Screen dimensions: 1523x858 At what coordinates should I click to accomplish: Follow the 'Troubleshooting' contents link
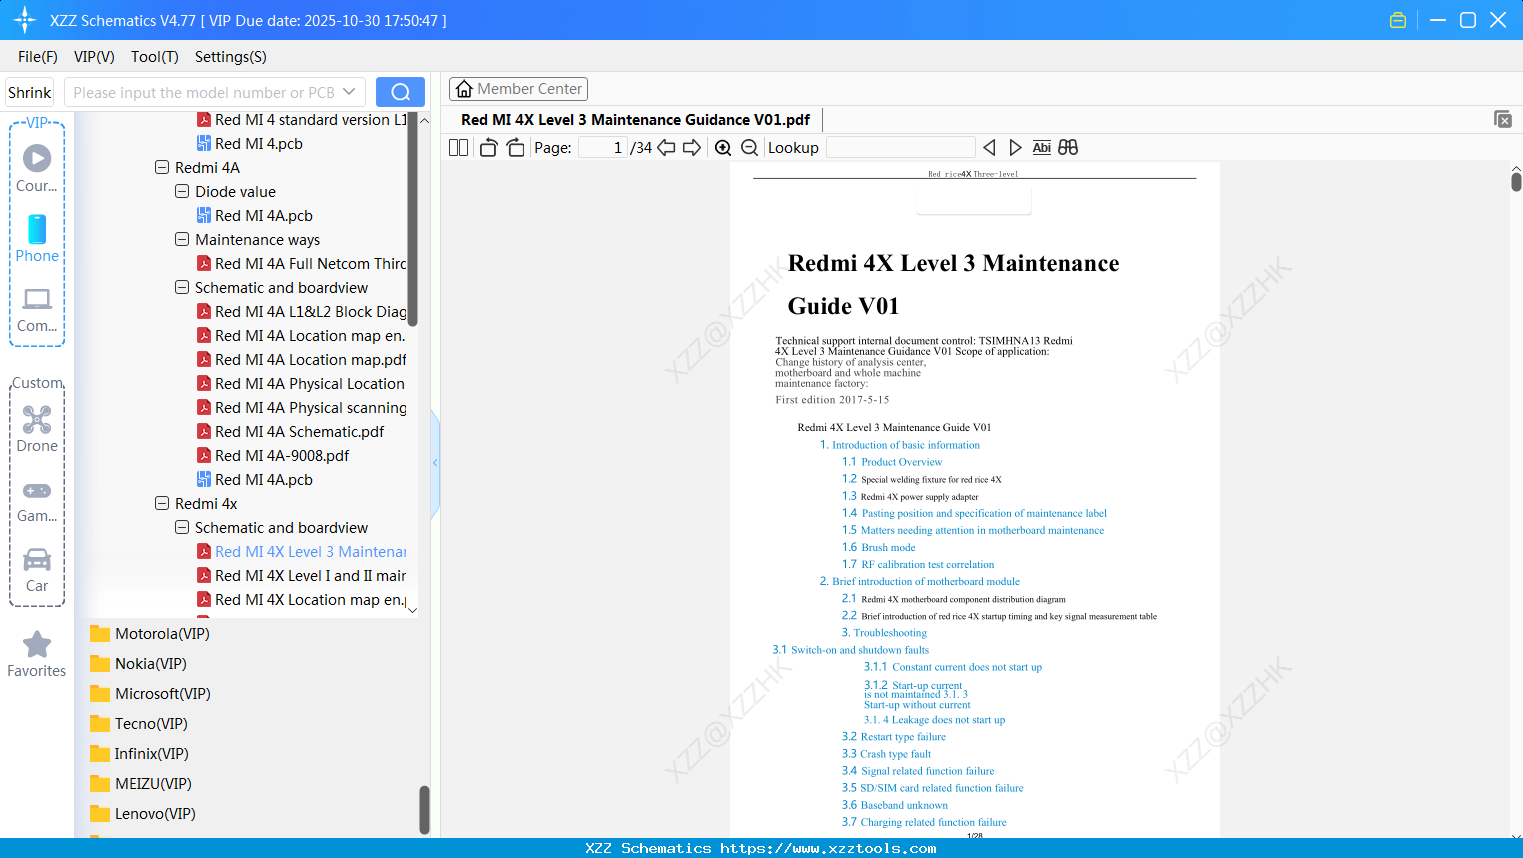(890, 633)
